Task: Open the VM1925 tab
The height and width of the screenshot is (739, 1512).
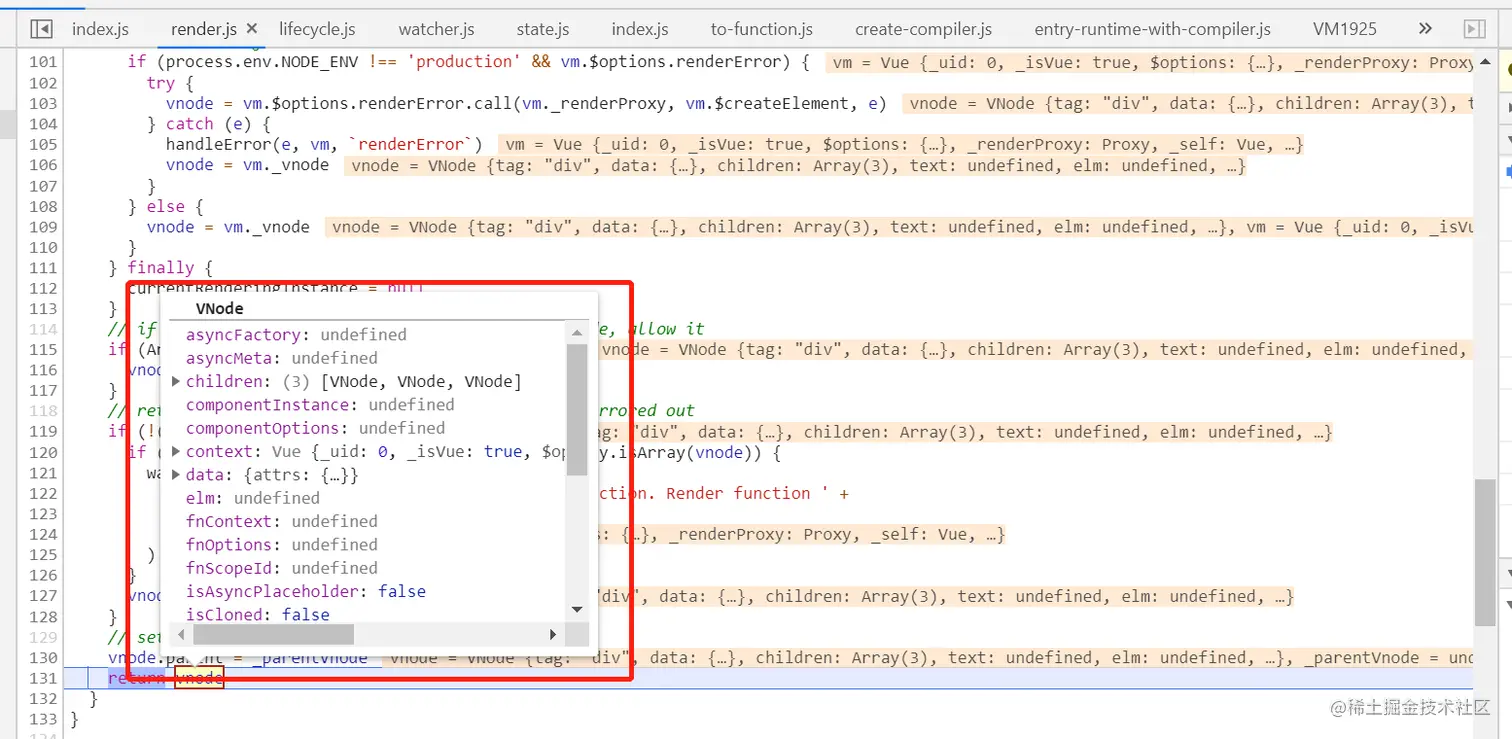Action: 1347,29
